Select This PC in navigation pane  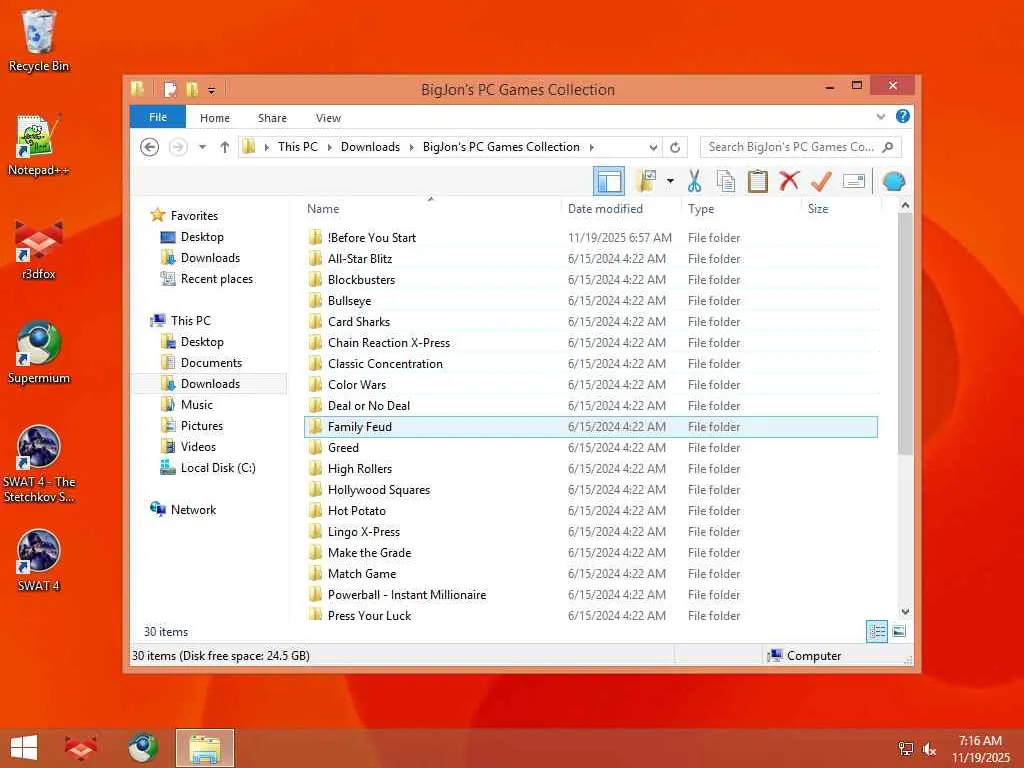click(x=191, y=321)
